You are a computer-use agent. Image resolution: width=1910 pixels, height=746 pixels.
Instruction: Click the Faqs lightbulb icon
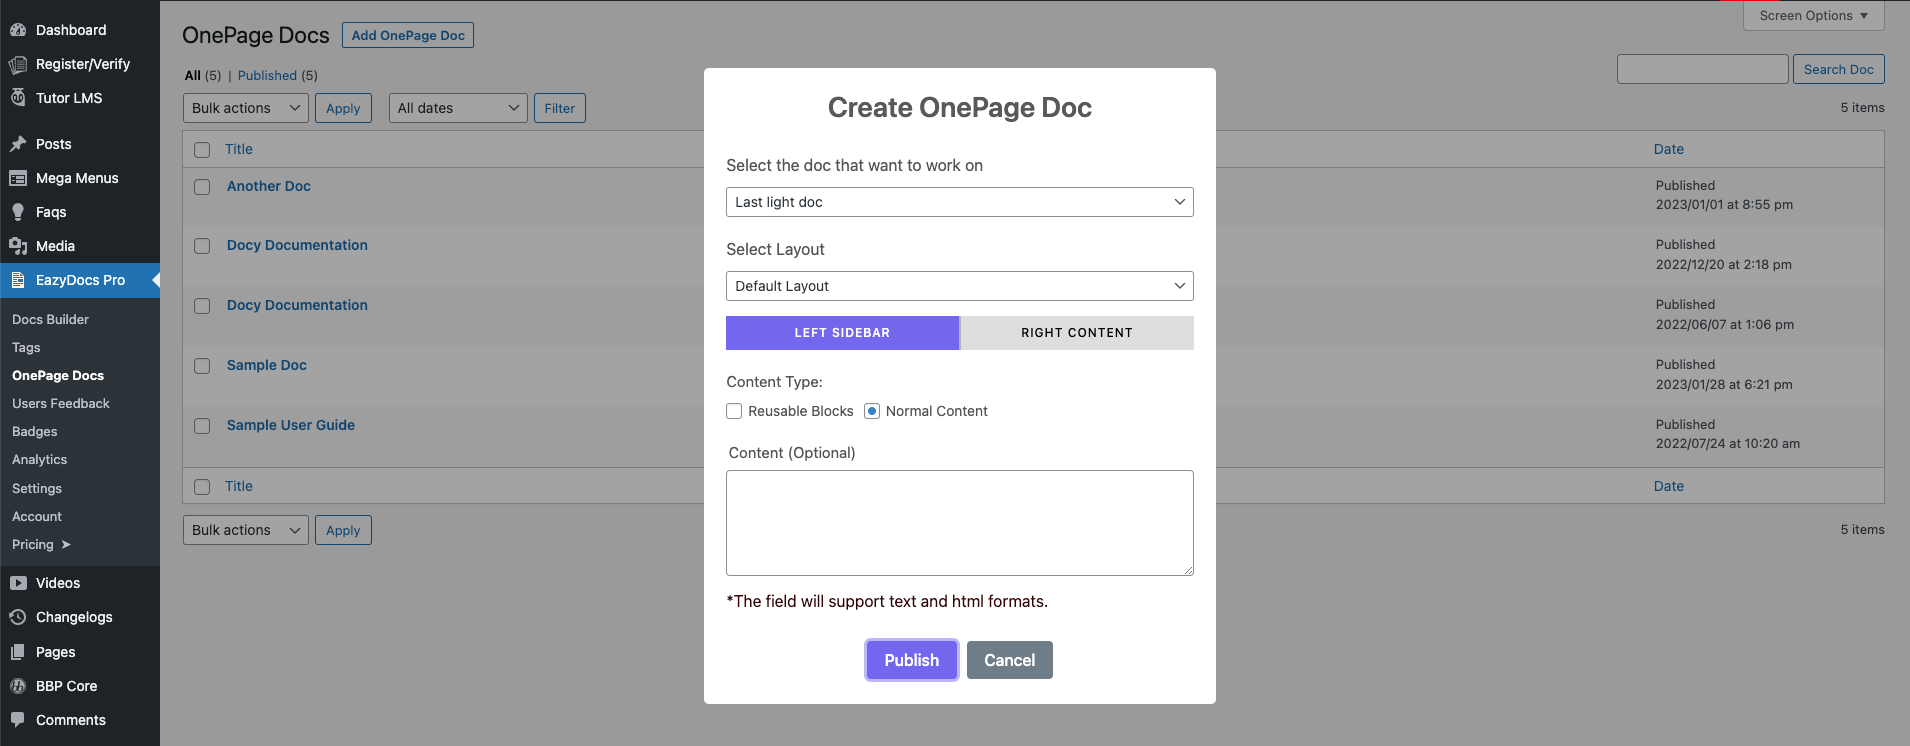18,212
